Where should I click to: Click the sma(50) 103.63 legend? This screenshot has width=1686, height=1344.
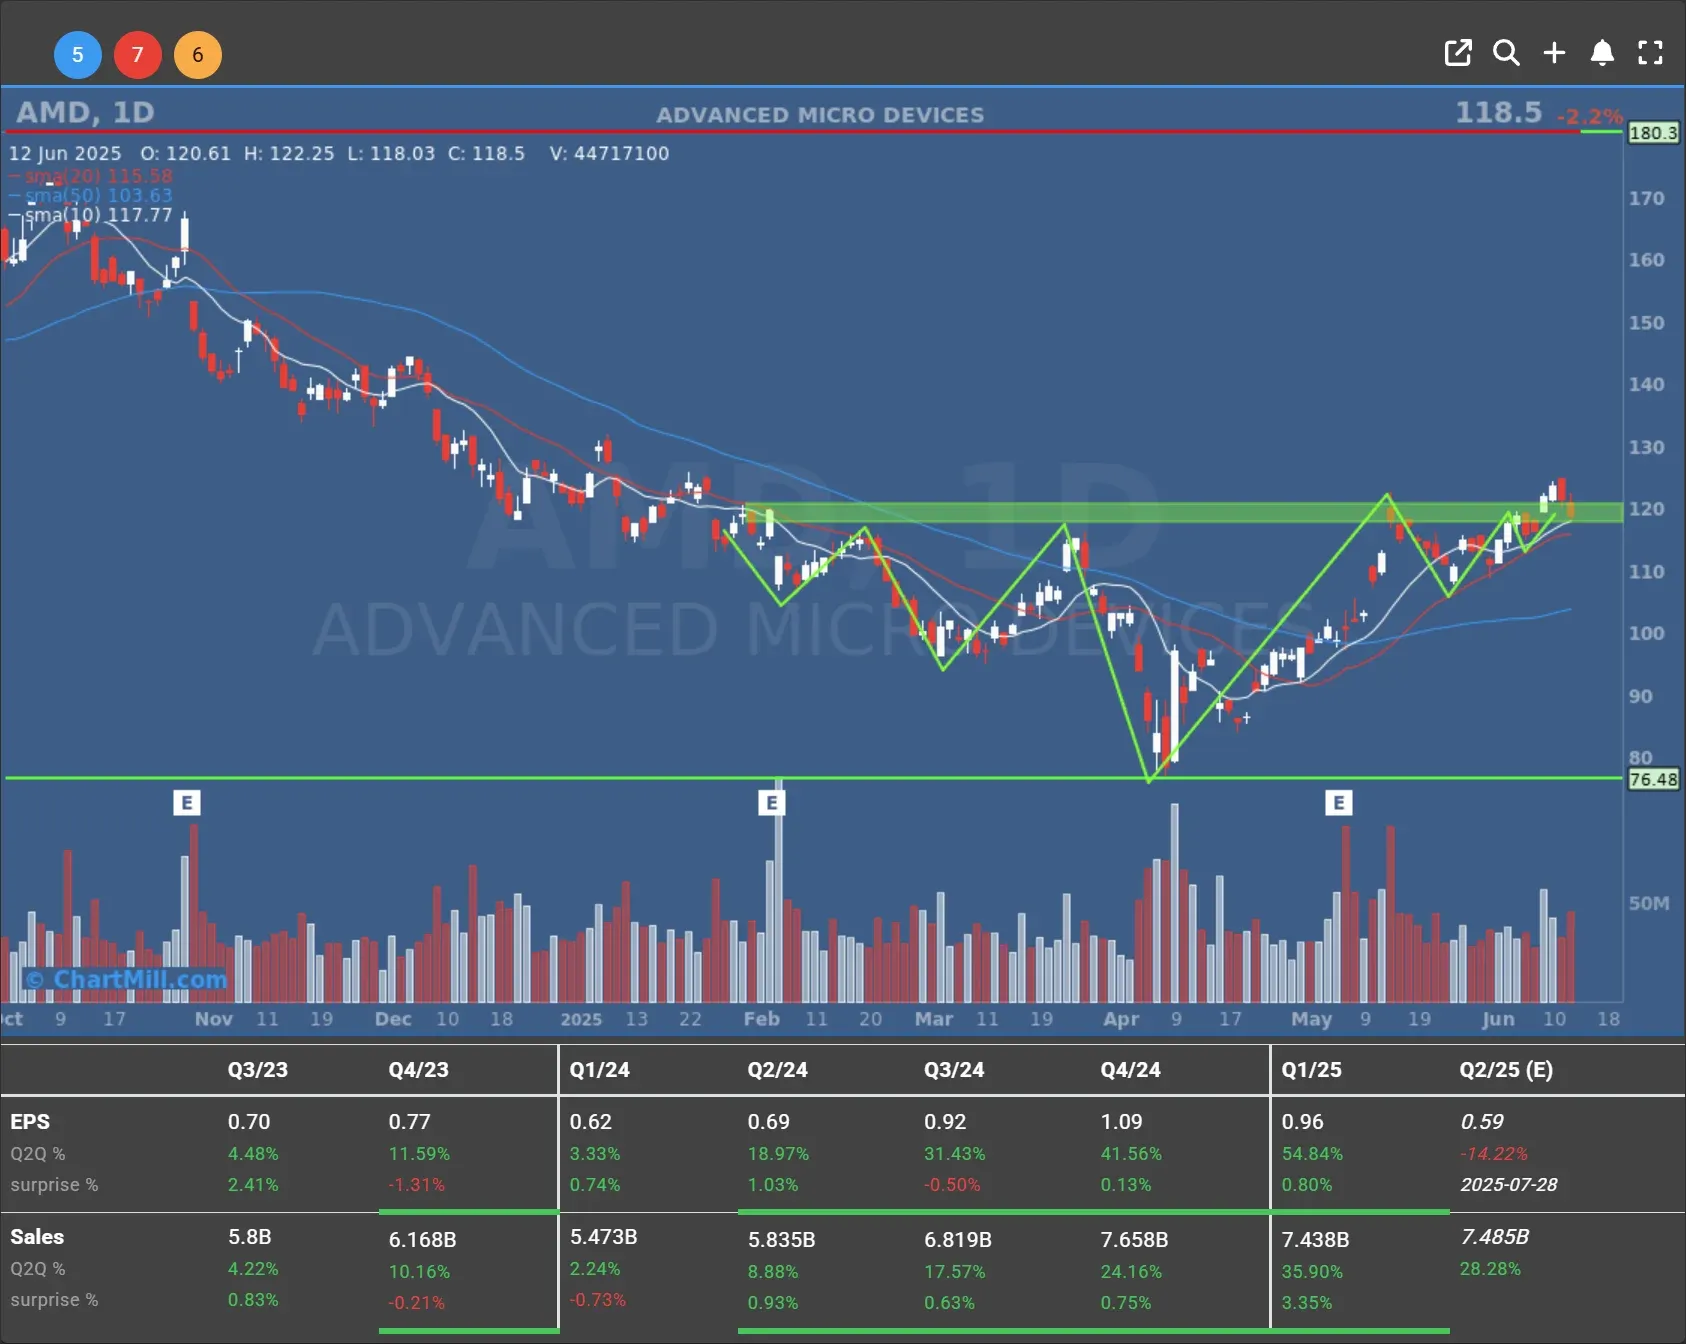tap(91, 195)
